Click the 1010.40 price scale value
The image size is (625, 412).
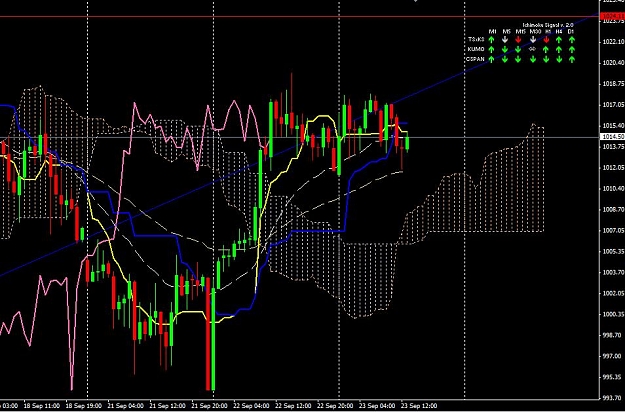coord(614,188)
